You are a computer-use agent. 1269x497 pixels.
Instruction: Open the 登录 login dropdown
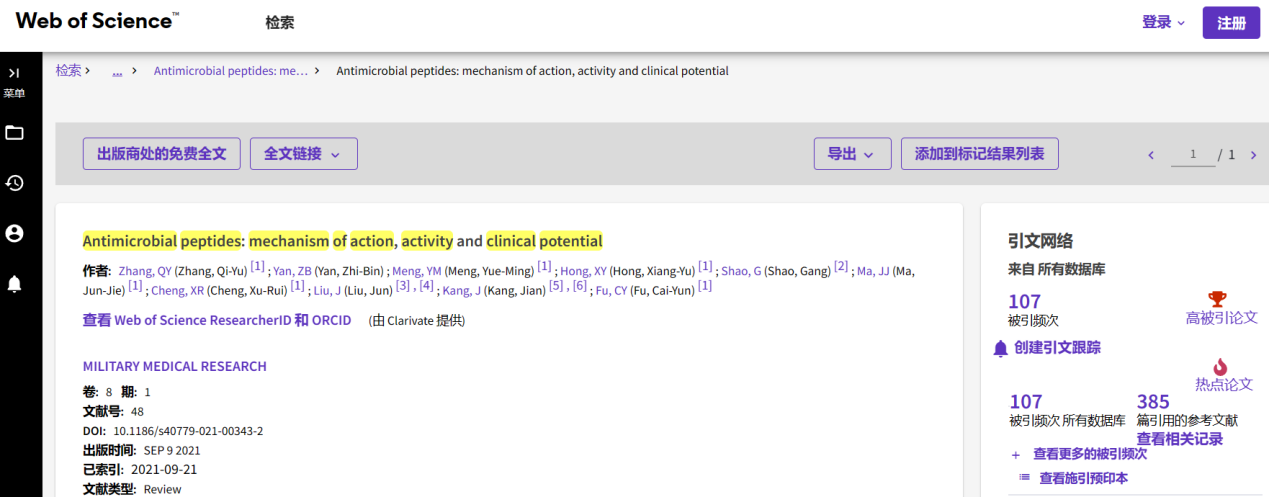coord(1164,22)
